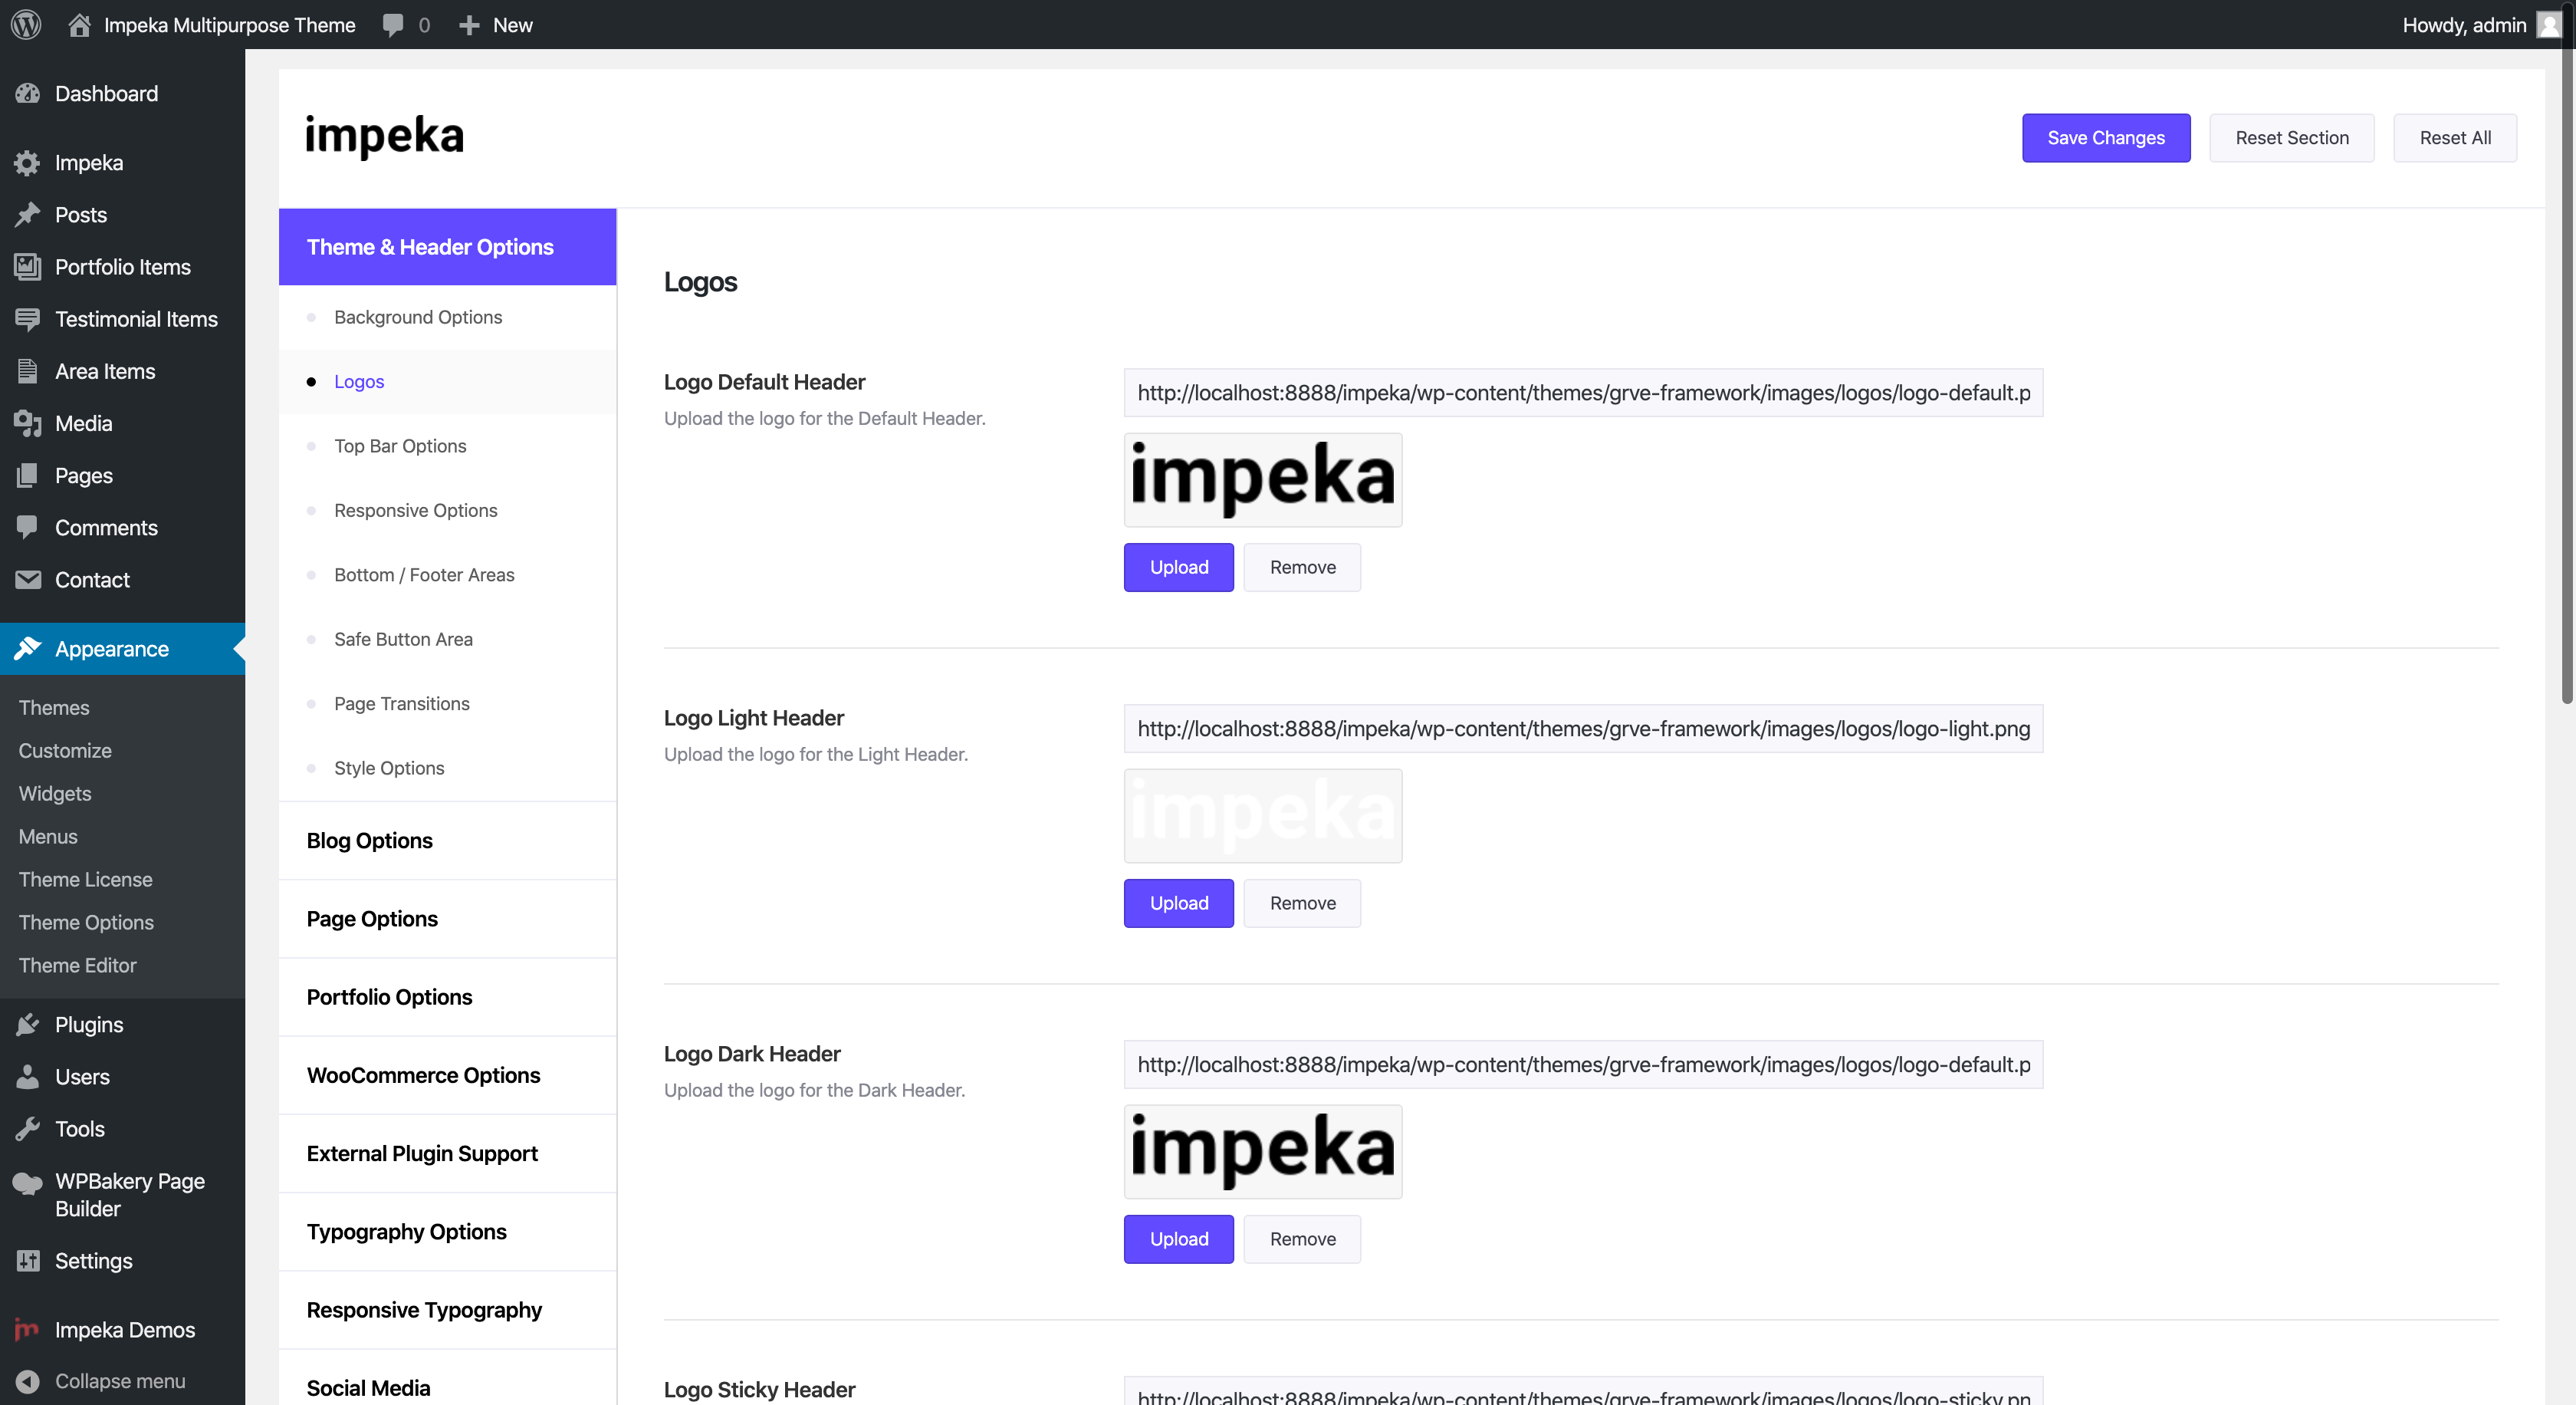Screen dimensions: 2576x1405
Task: Click the Logo Default Header URL field
Action: click(1583, 393)
